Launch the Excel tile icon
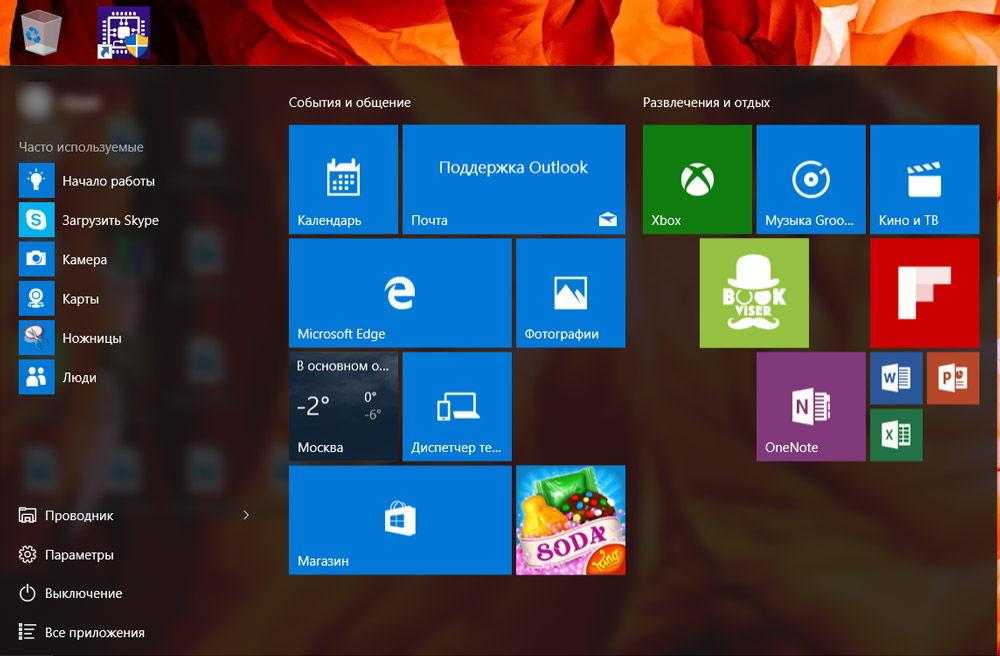Image resolution: width=1000 pixels, height=656 pixels. [x=895, y=435]
